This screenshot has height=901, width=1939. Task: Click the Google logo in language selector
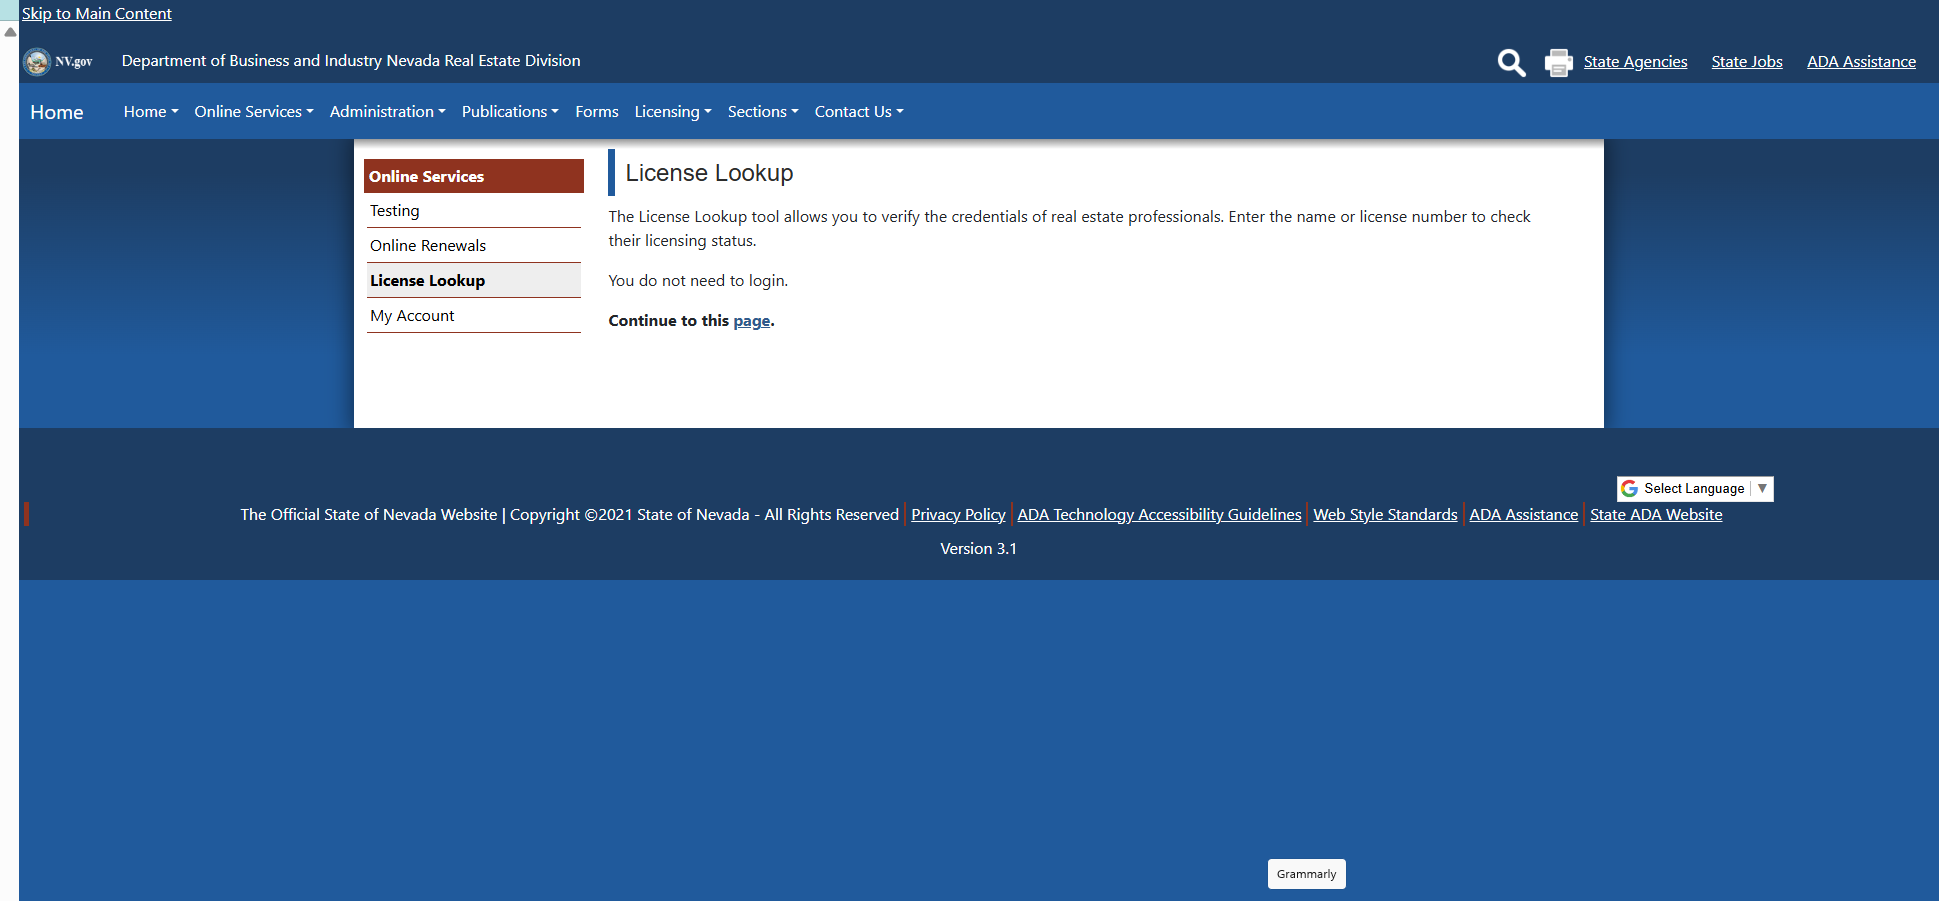click(x=1630, y=488)
